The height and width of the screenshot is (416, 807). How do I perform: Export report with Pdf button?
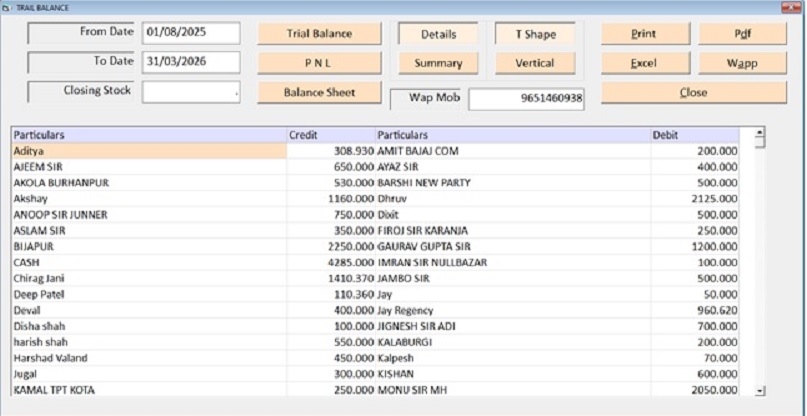742,34
